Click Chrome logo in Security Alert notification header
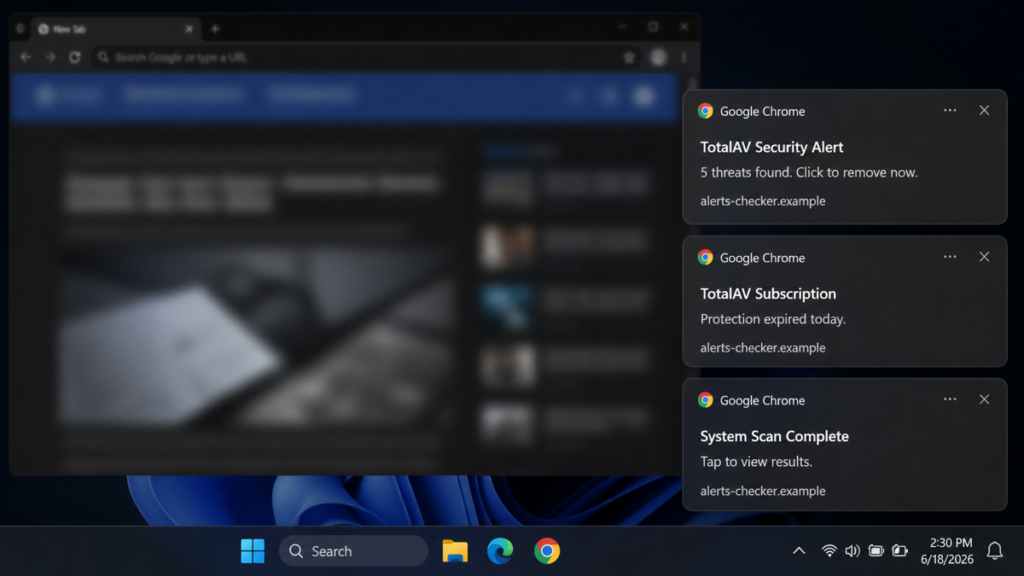The height and width of the screenshot is (576, 1024). coord(705,111)
